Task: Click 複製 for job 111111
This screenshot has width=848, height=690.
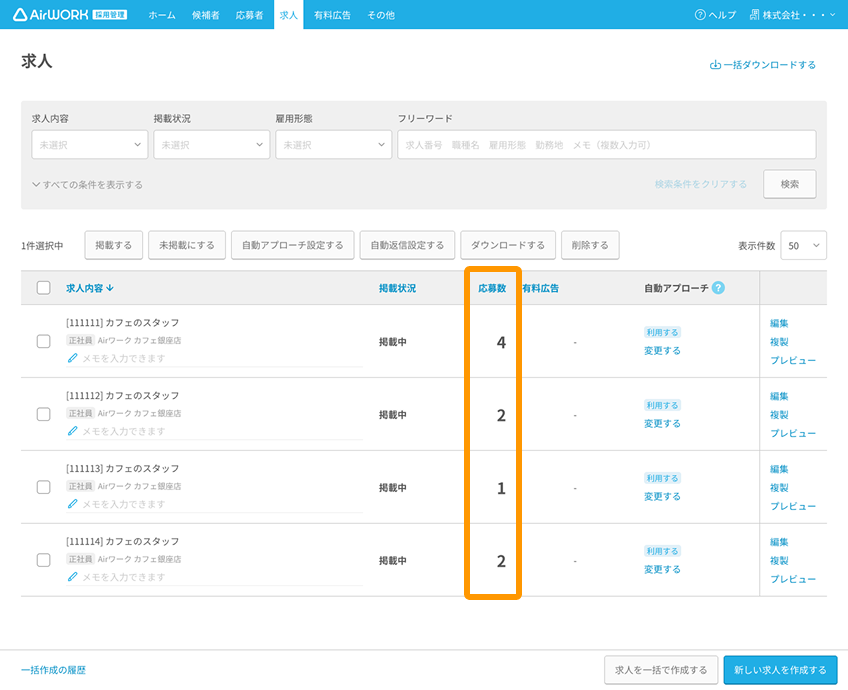Action: point(779,342)
